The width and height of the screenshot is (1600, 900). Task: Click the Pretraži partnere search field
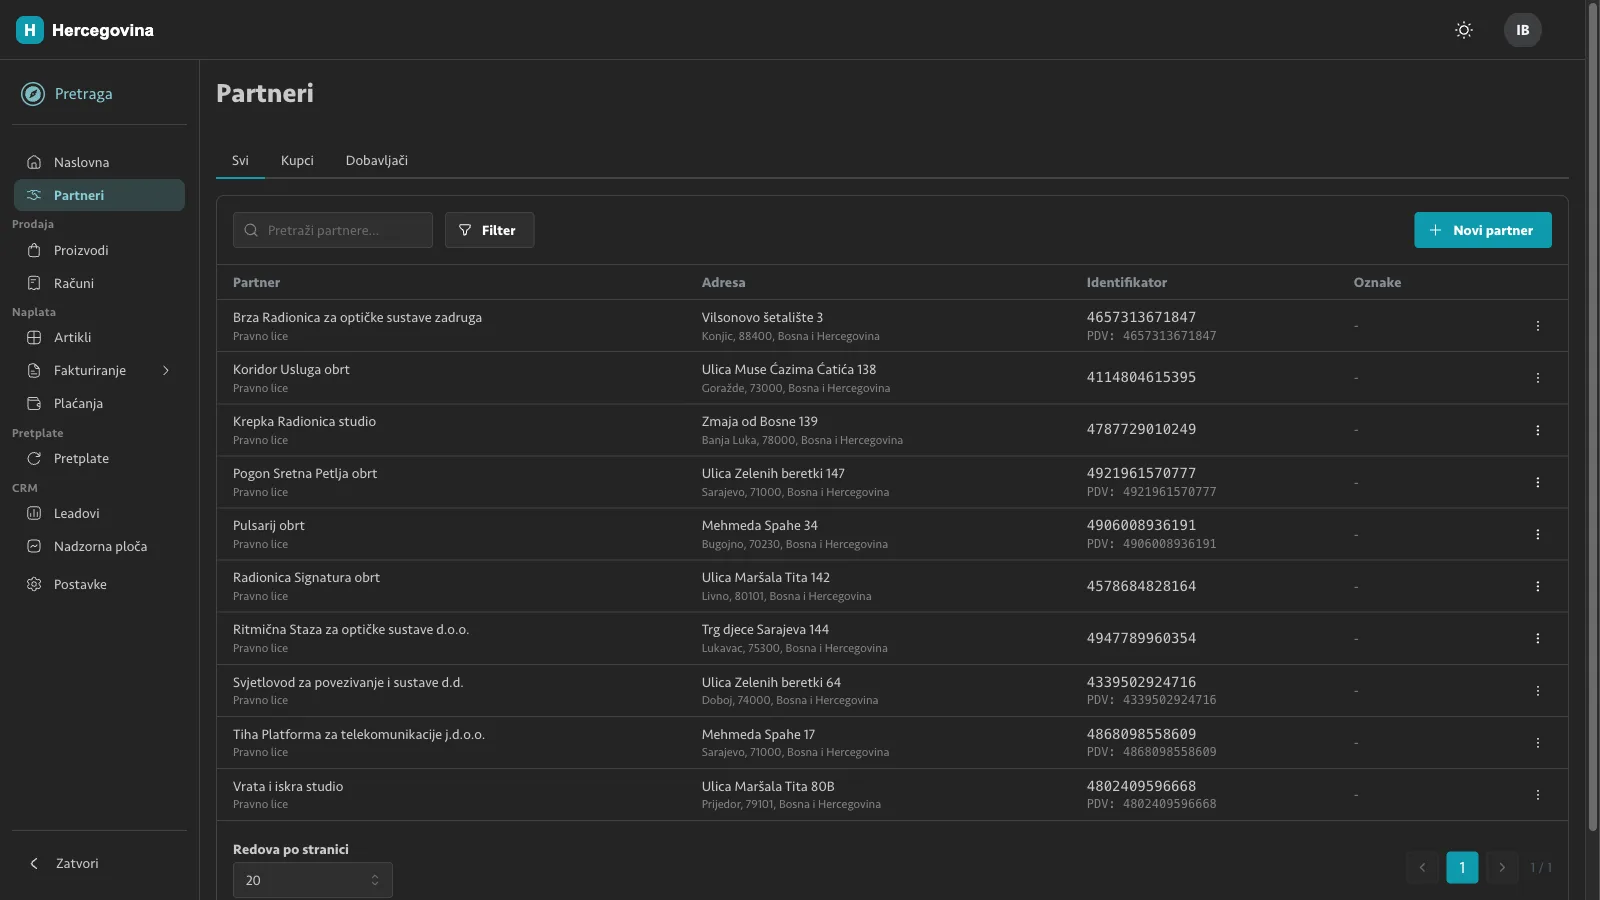coord(333,230)
